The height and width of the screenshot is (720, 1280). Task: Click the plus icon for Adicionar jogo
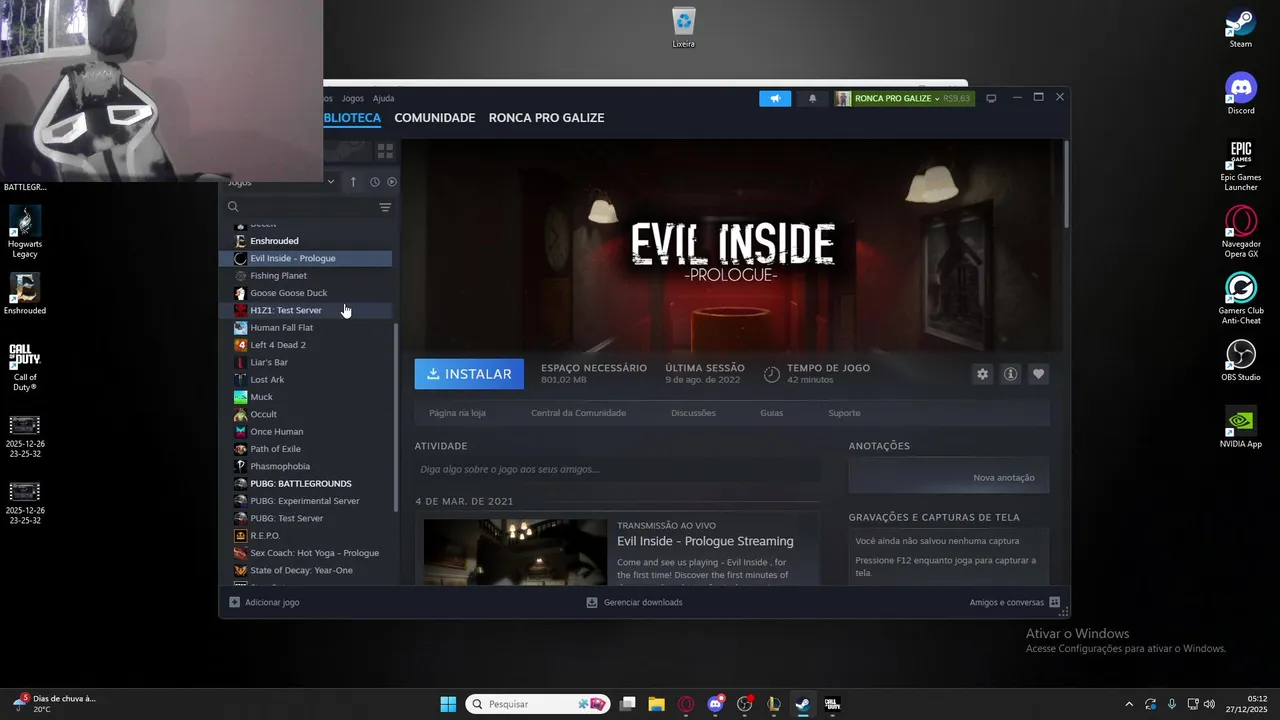pyautogui.click(x=235, y=602)
